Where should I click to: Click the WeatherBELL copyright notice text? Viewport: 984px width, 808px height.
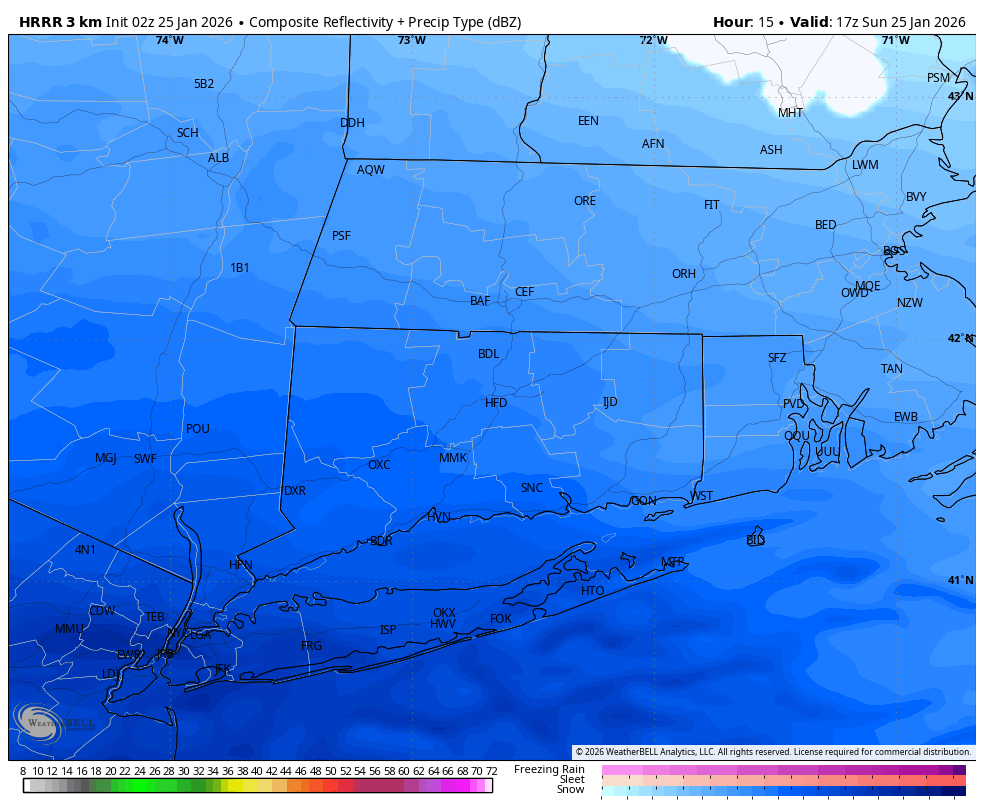point(773,752)
